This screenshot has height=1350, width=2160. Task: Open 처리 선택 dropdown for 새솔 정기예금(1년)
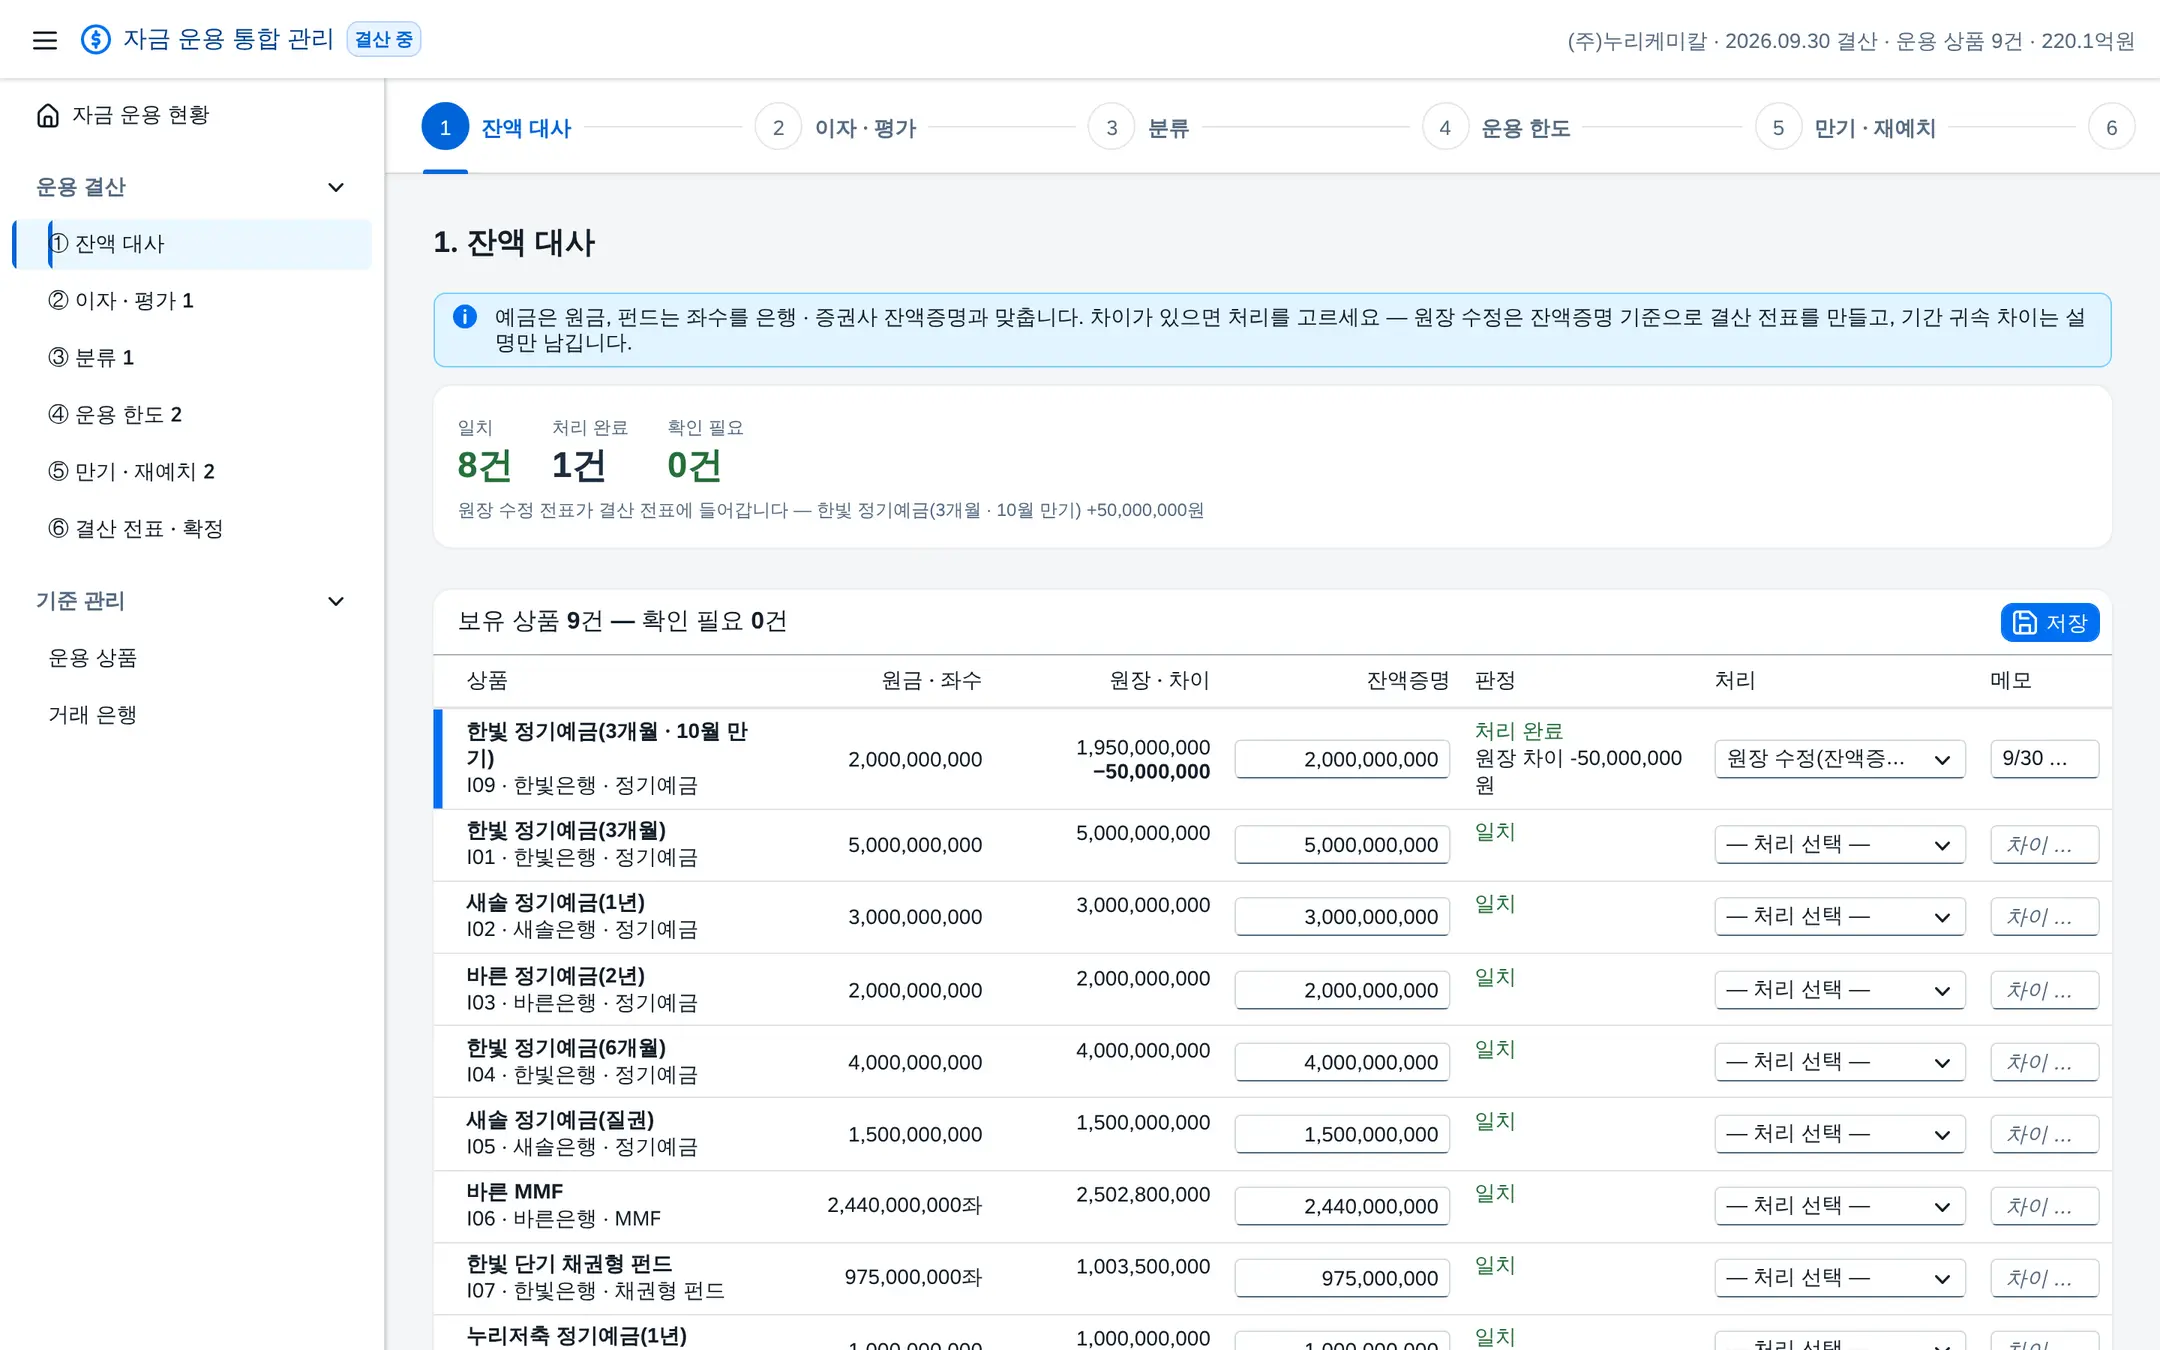(x=1839, y=917)
